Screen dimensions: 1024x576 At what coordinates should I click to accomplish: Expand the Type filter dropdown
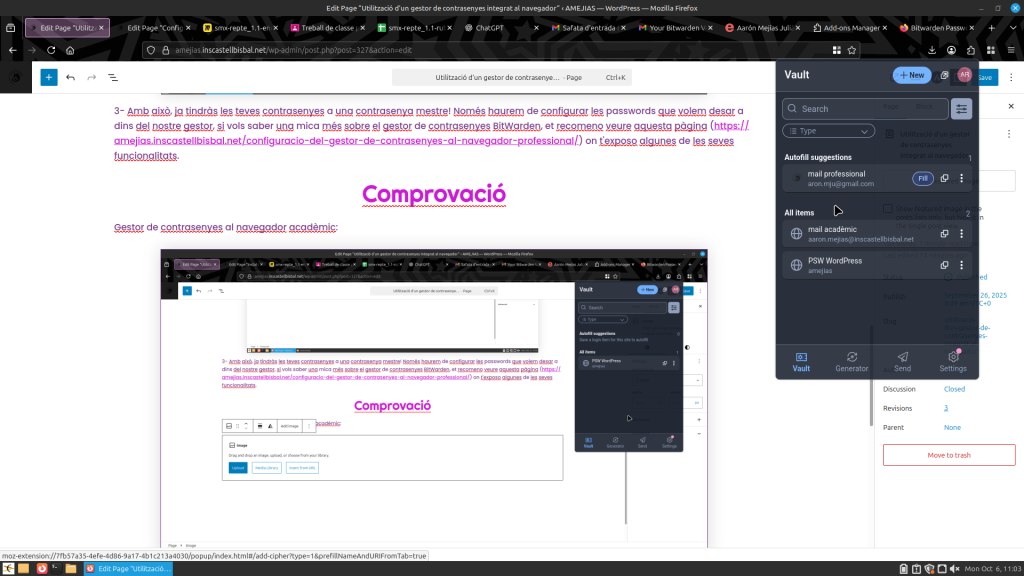pyautogui.click(x=828, y=131)
